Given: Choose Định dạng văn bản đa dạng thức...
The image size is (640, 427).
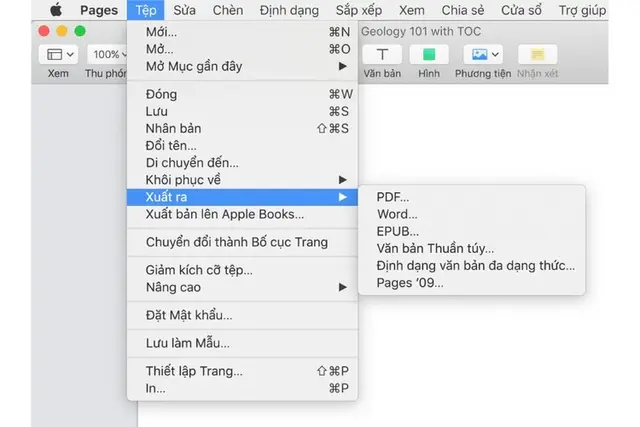Looking at the screenshot, I should [x=471, y=265].
